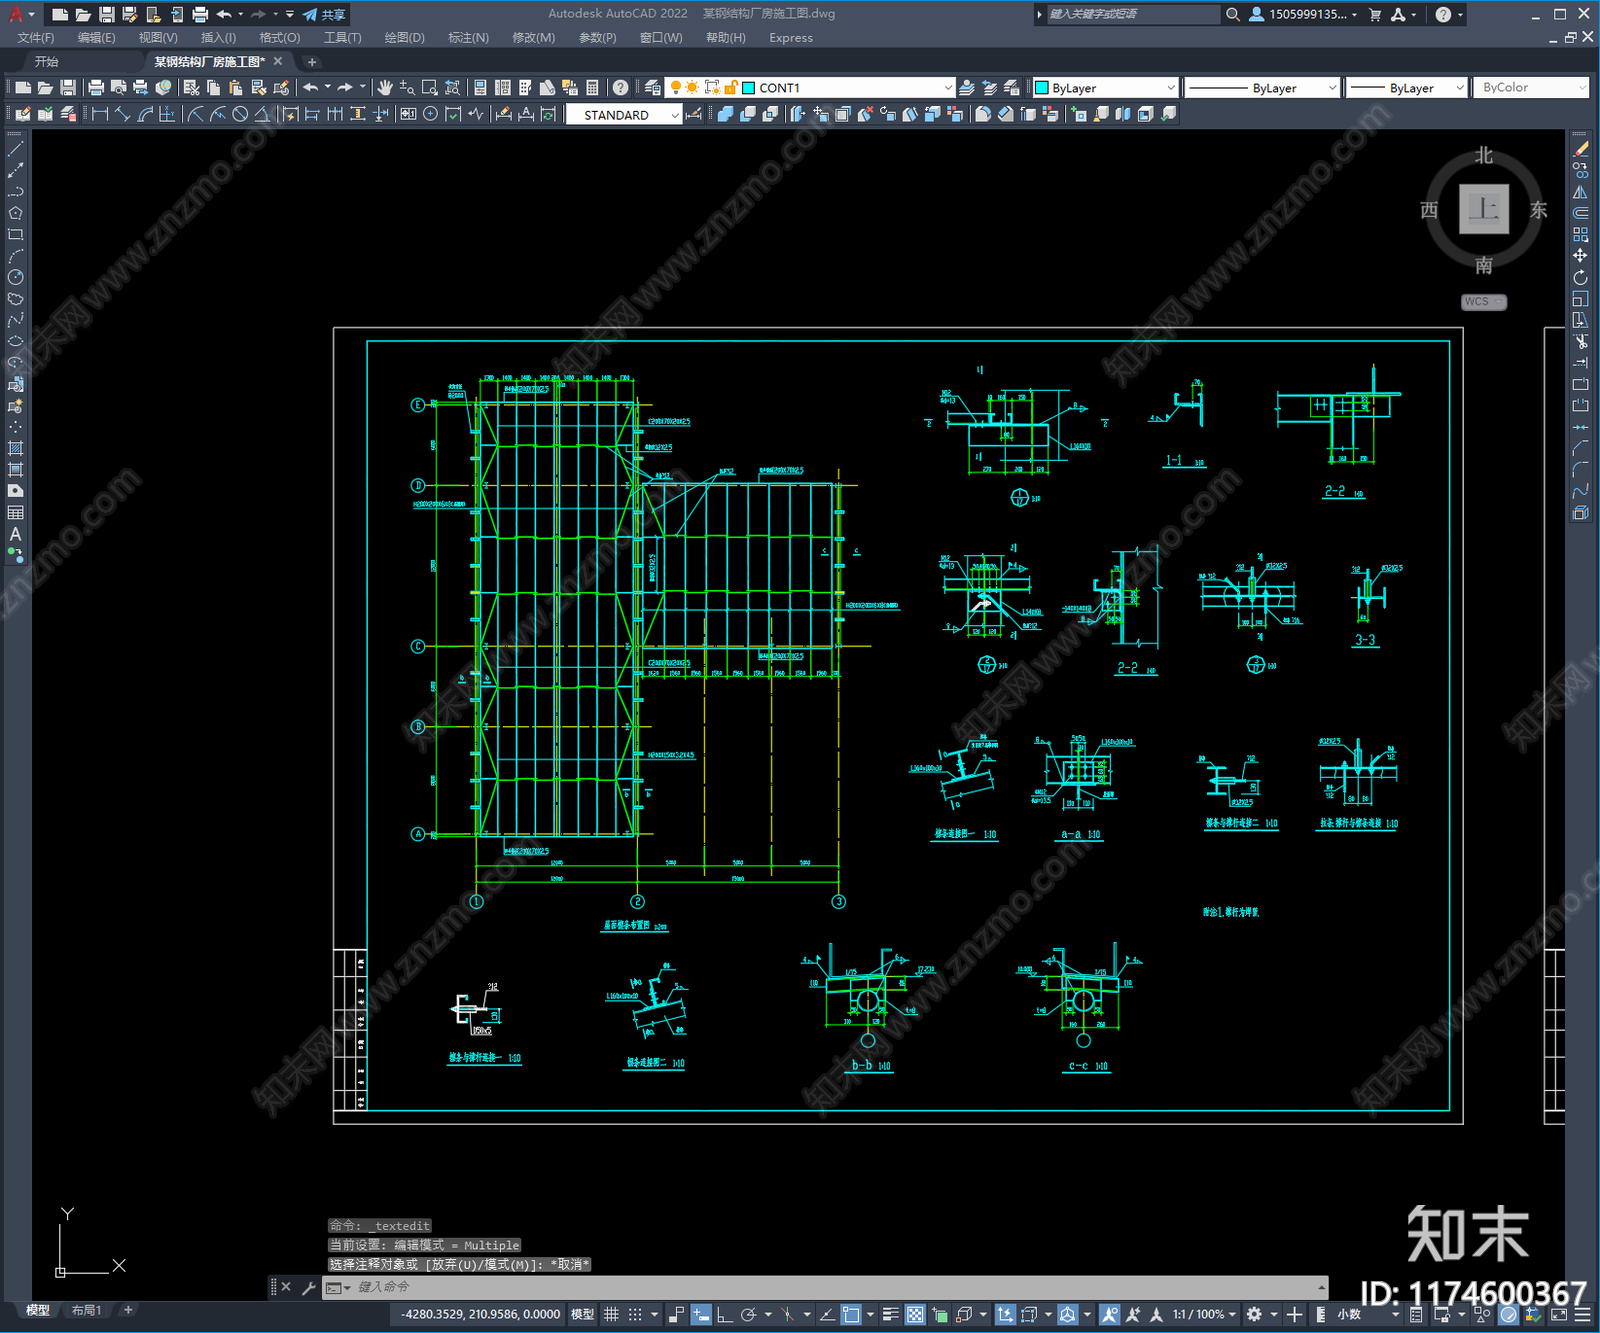1600x1333 pixels.
Task: Click the Autodesk App Store cart icon
Action: pos(1375,14)
